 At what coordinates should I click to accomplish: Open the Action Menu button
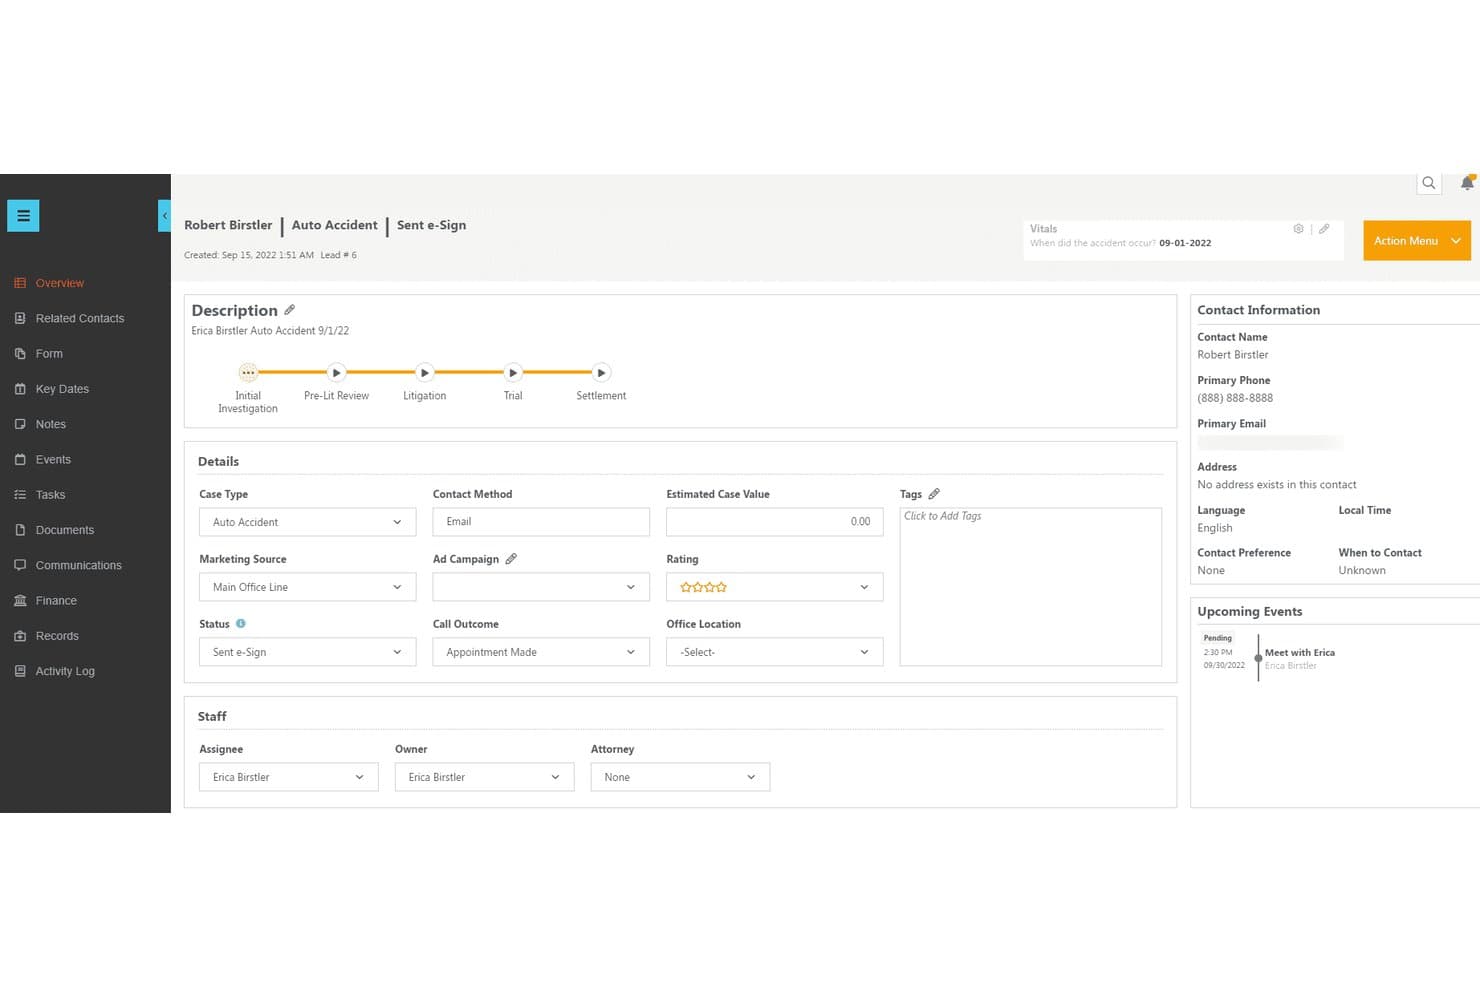(1417, 241)
